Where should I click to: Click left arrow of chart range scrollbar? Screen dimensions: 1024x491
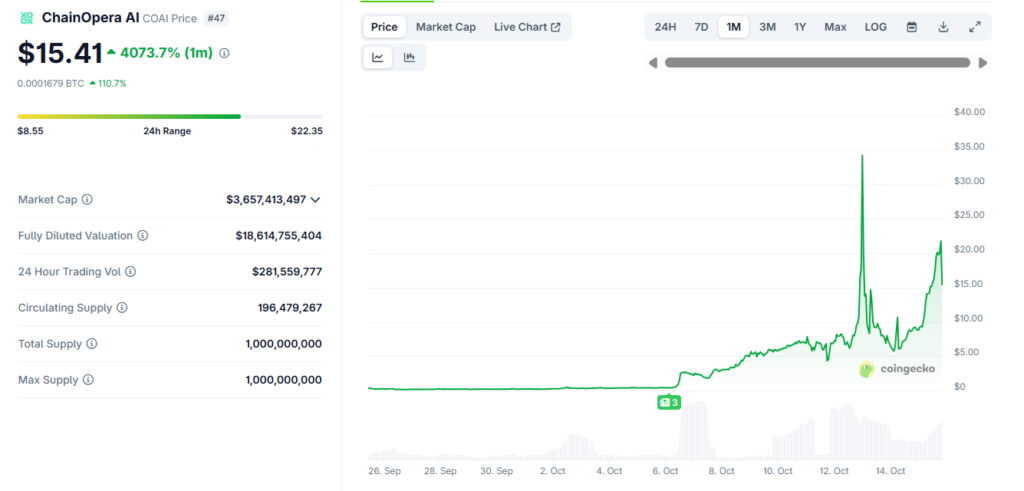tap(652, 63)
